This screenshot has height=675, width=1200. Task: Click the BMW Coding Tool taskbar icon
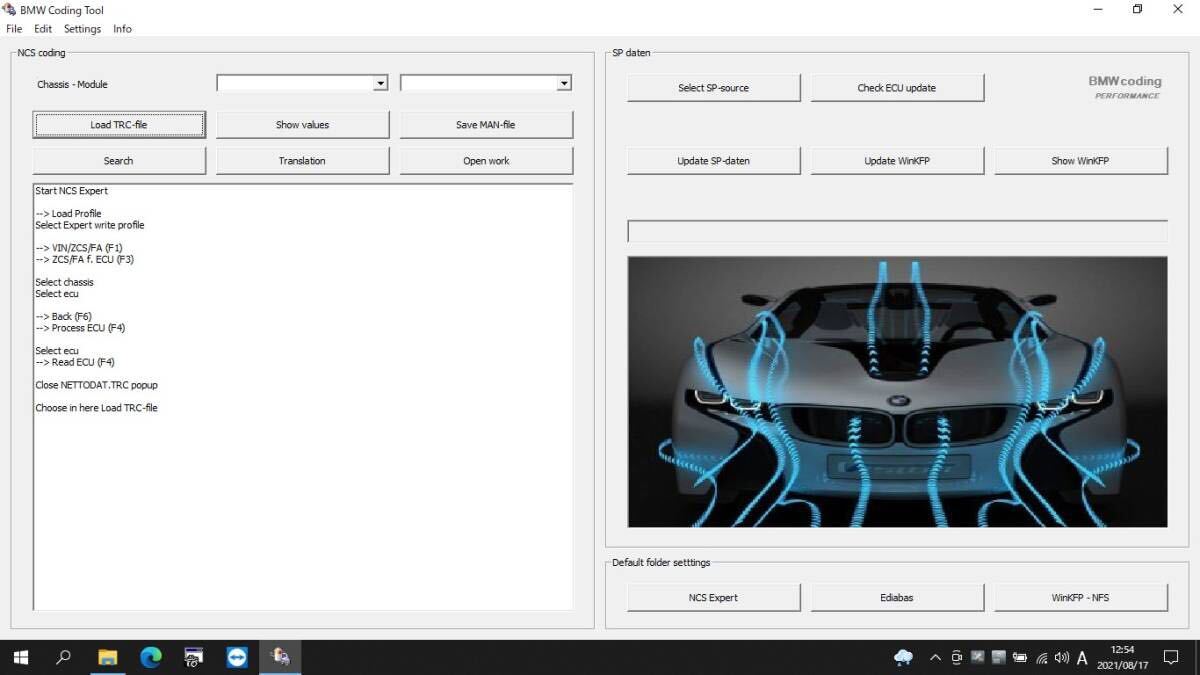click(280, 657)
